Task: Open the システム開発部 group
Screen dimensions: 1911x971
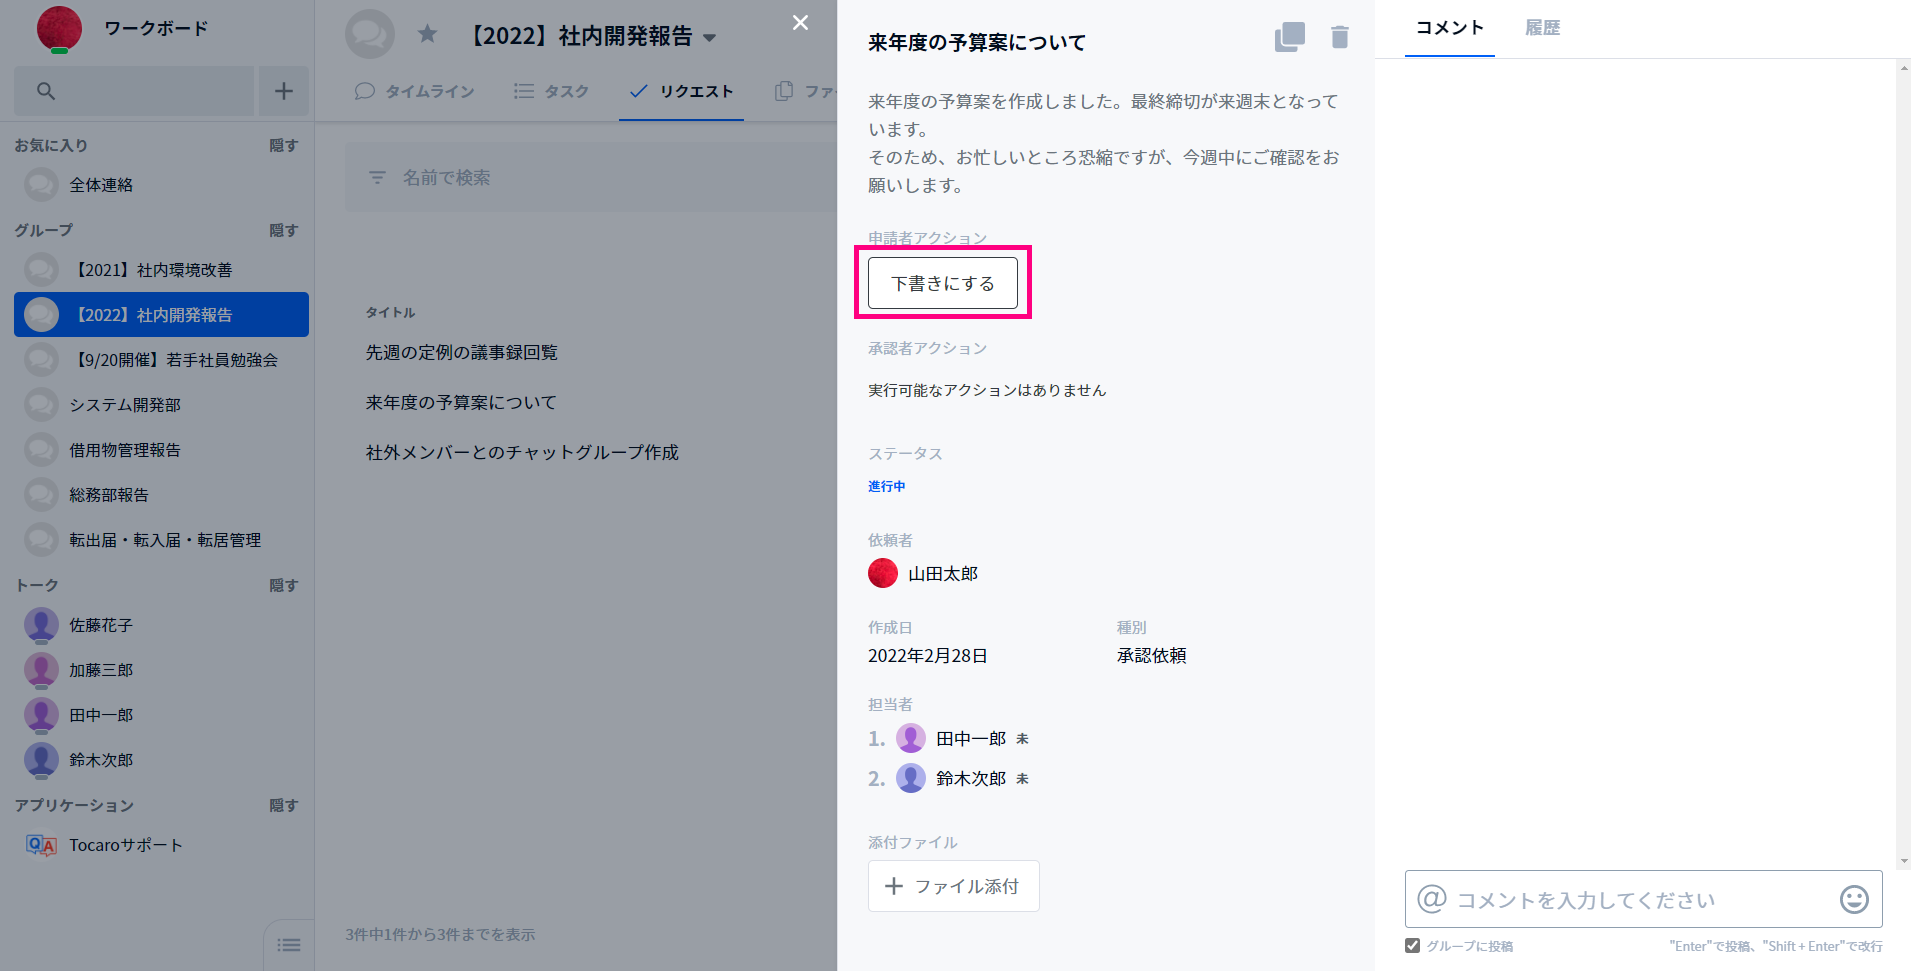Action: pyautogui.click(x=161, y=405)
